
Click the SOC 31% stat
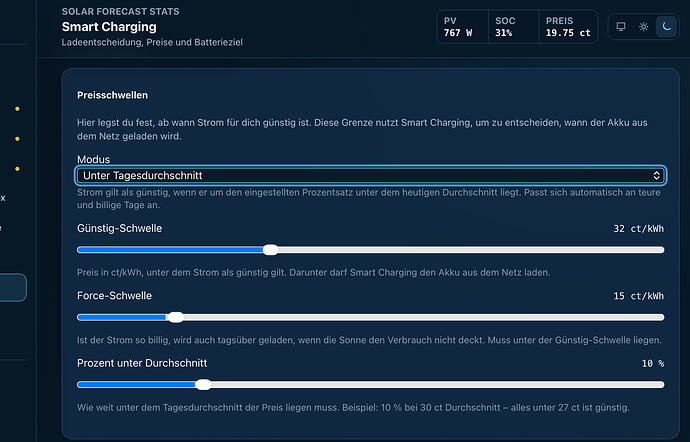513,27
